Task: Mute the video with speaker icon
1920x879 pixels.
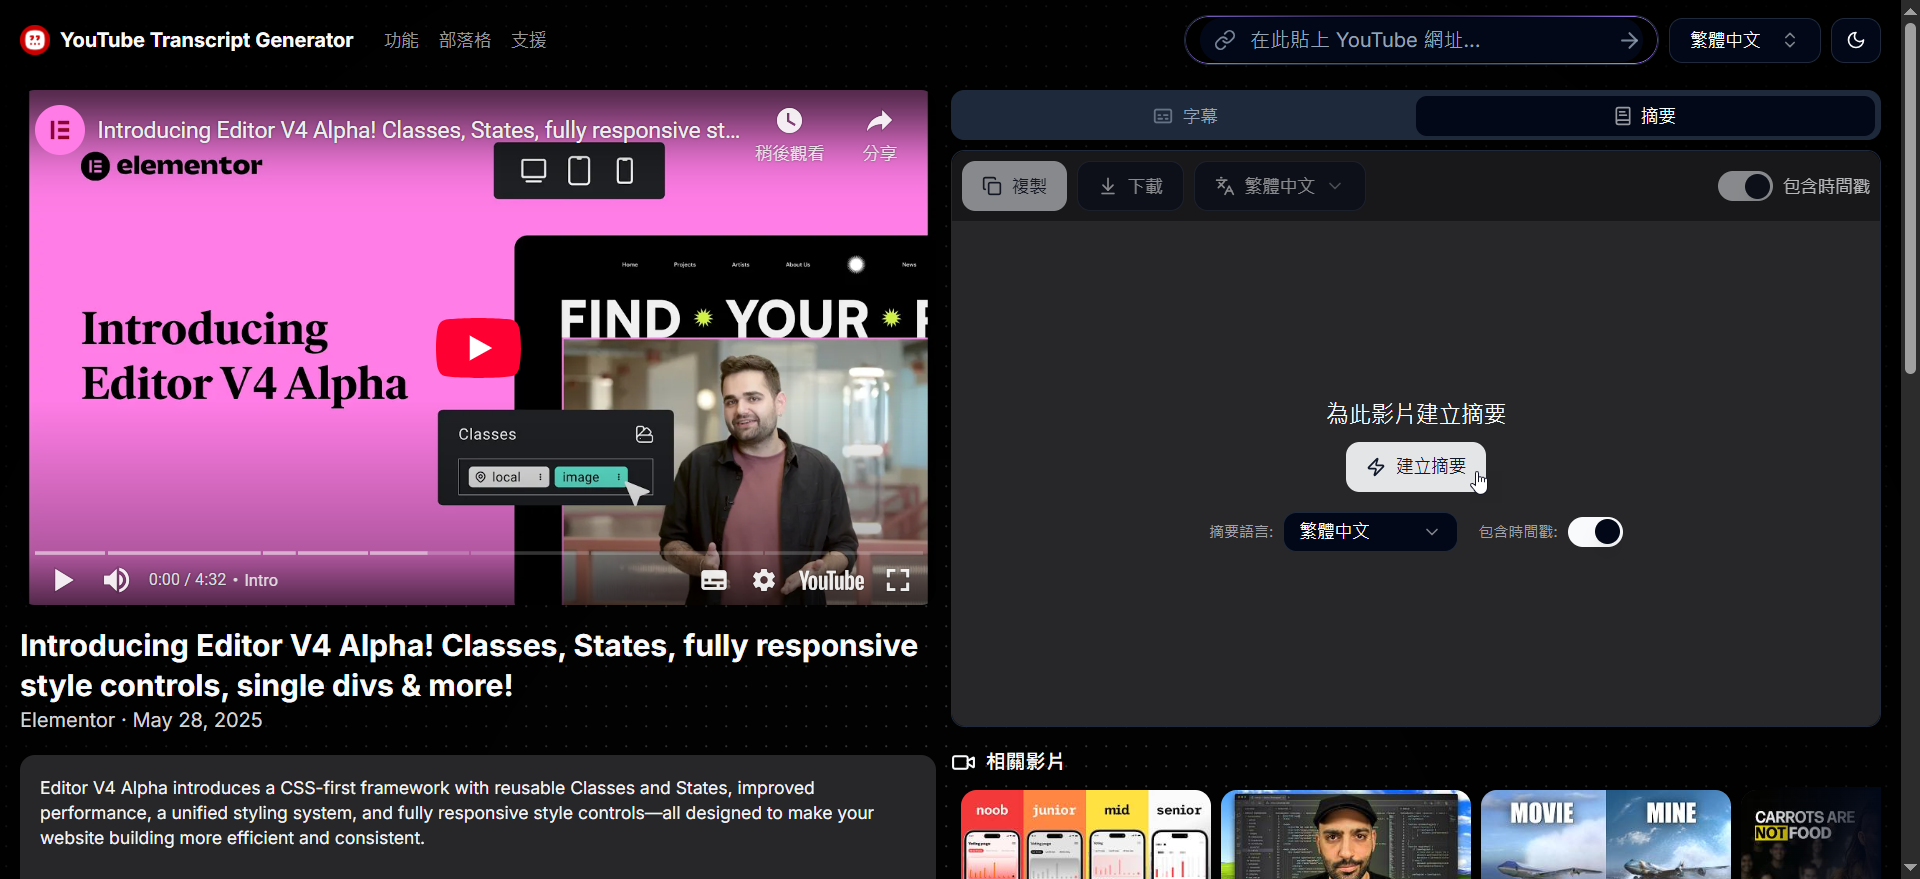Action: pyautogui.click(x=116, y=580)
